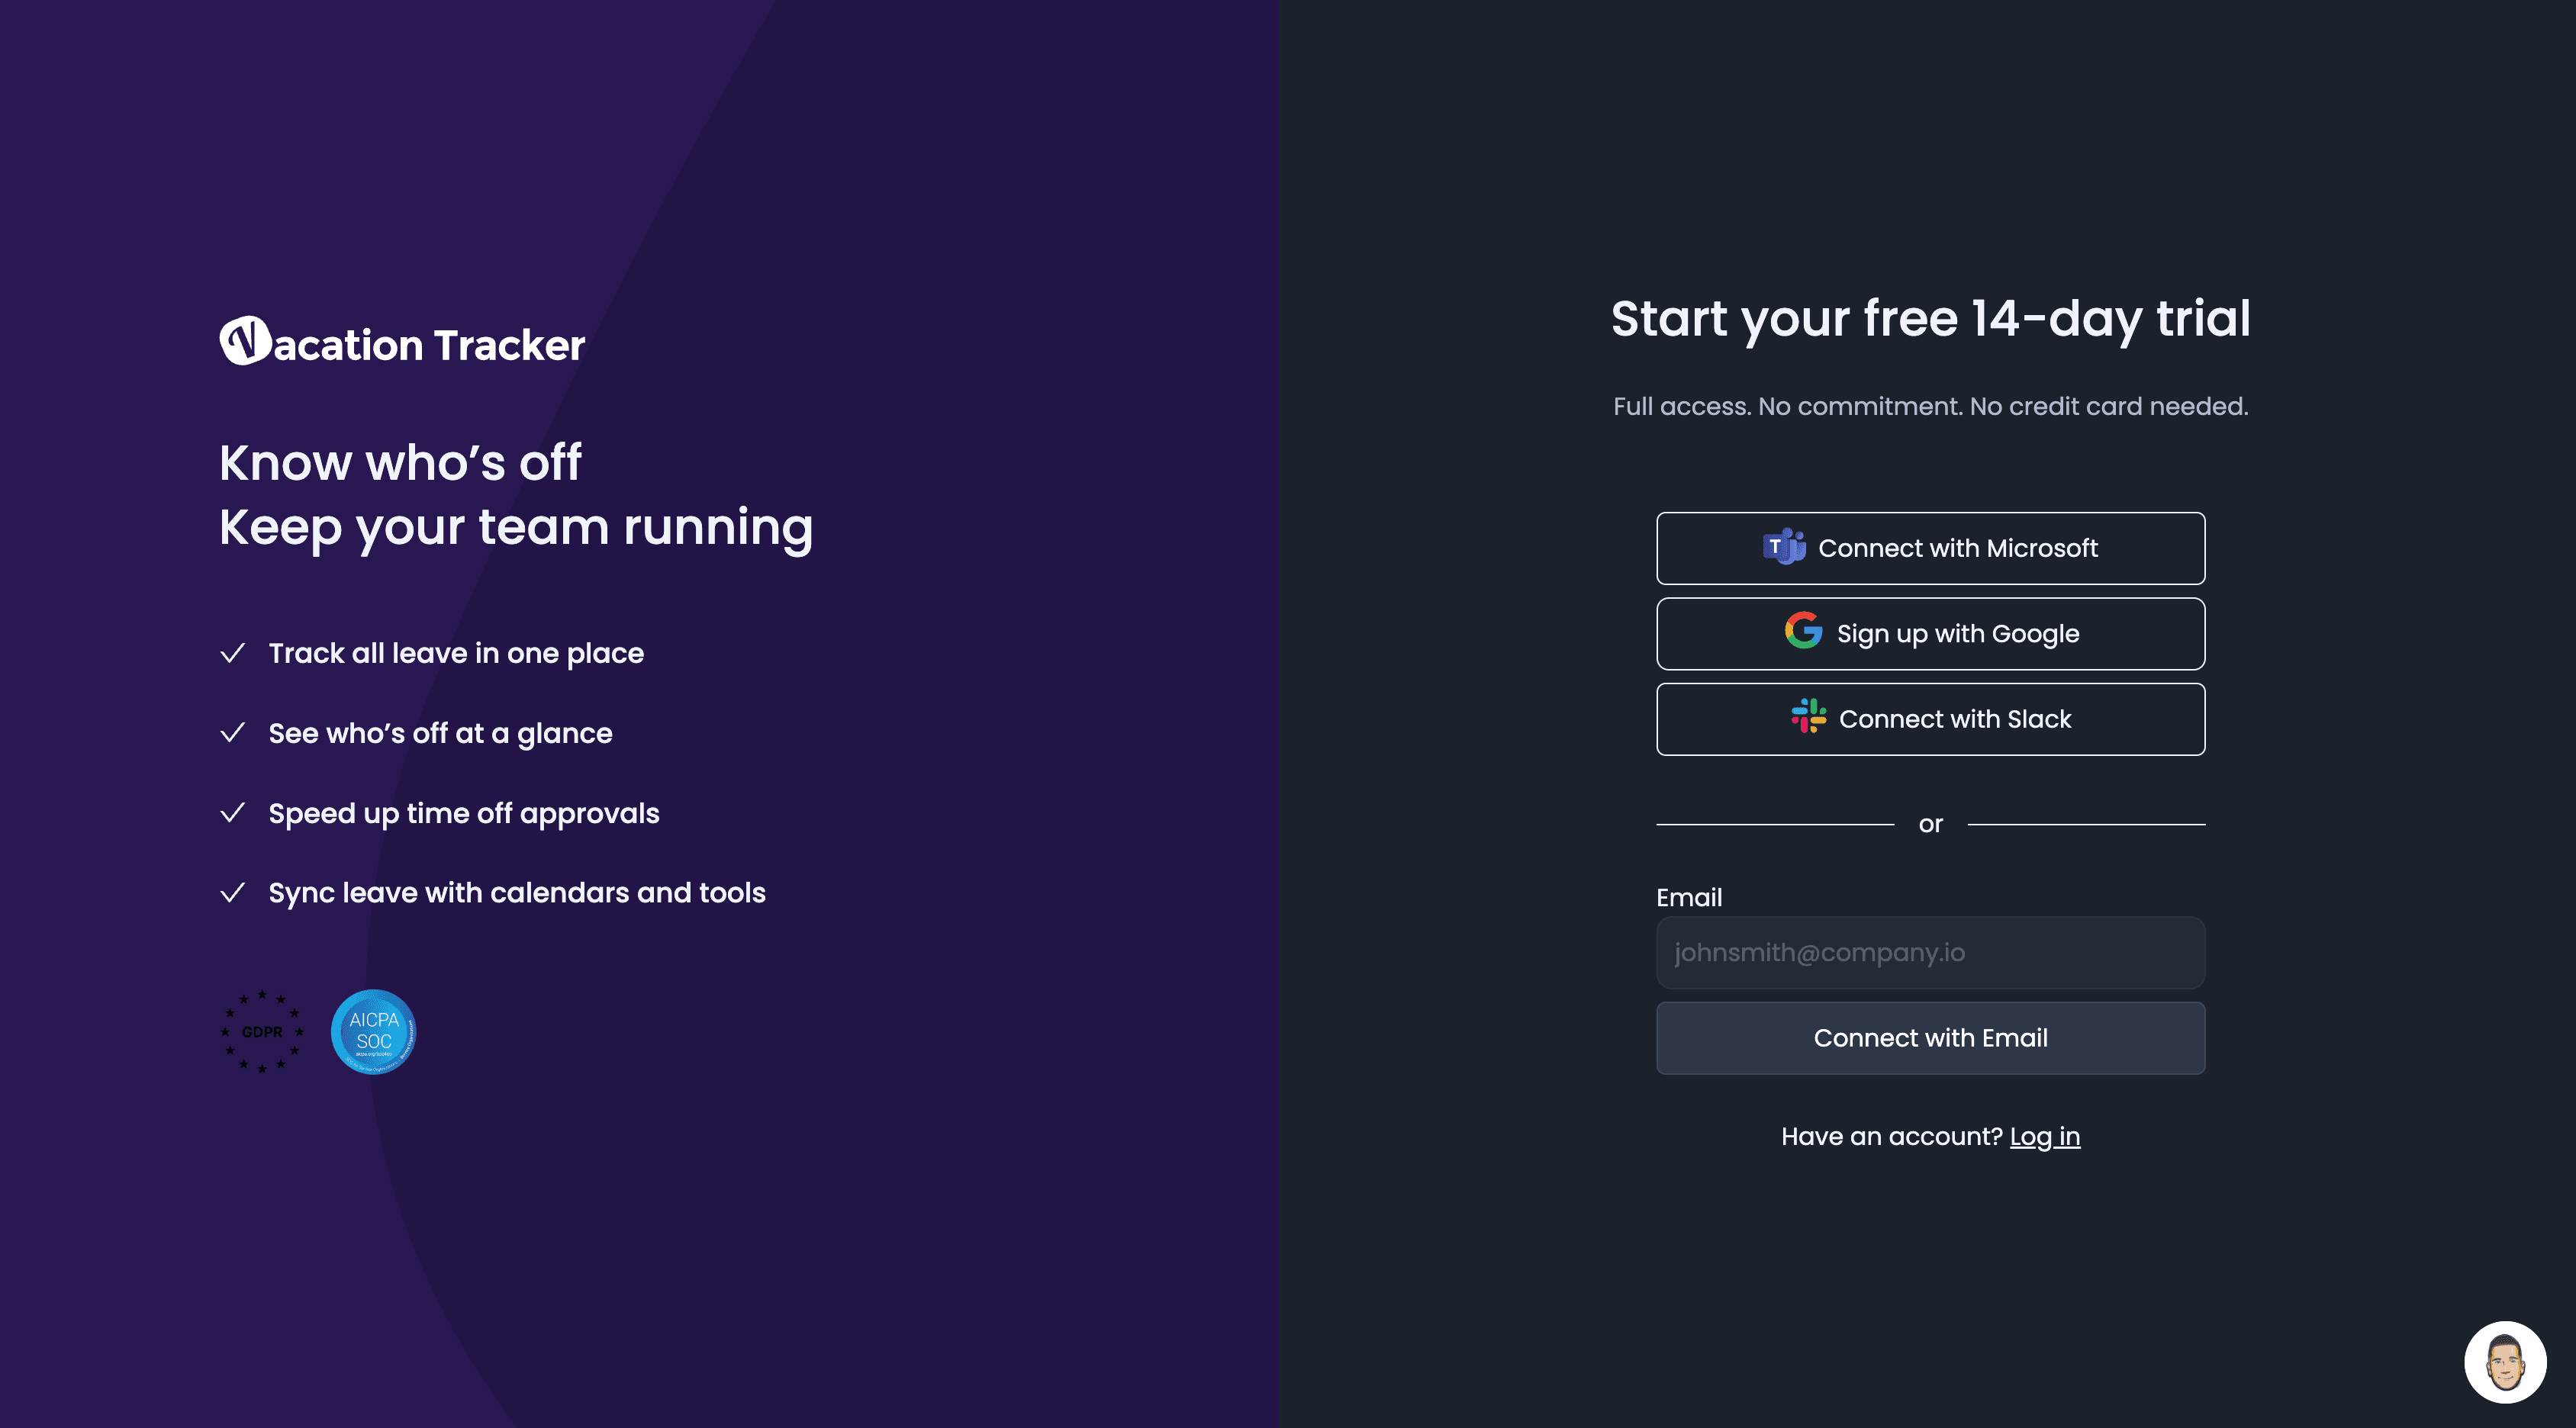Click the text Have an account?
This screenshot has height=1428, width=2576.
pos(1892,1137)
